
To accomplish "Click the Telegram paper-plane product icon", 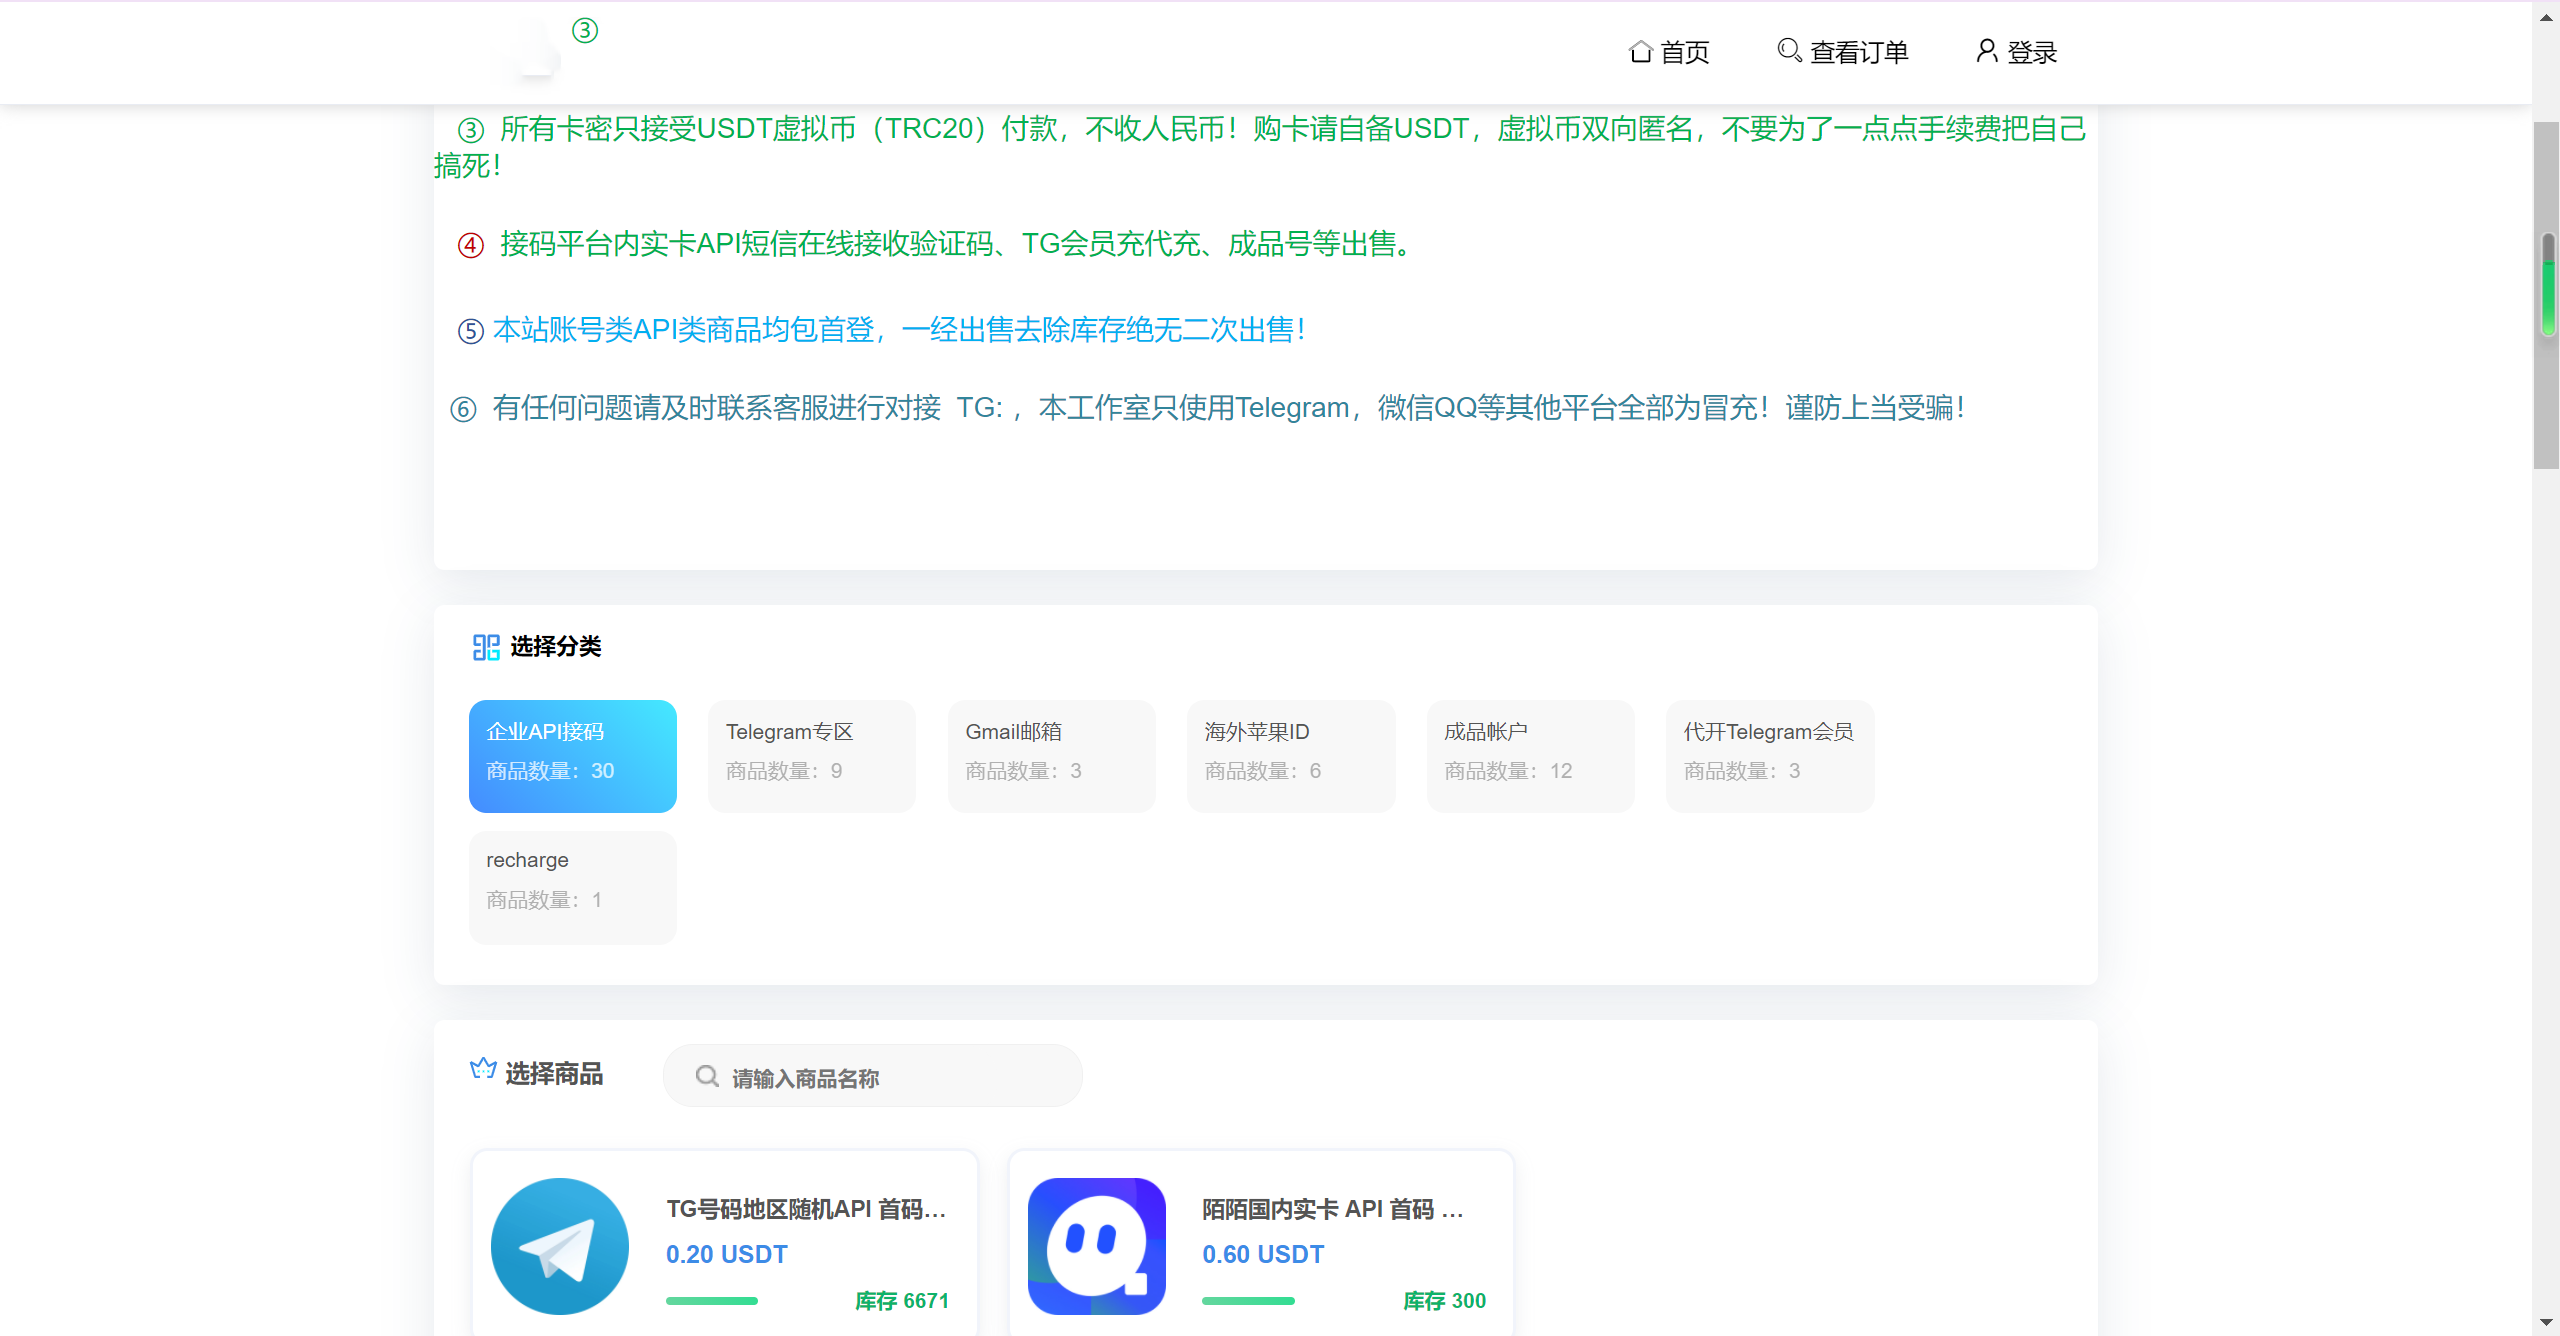I will 560,1246.
